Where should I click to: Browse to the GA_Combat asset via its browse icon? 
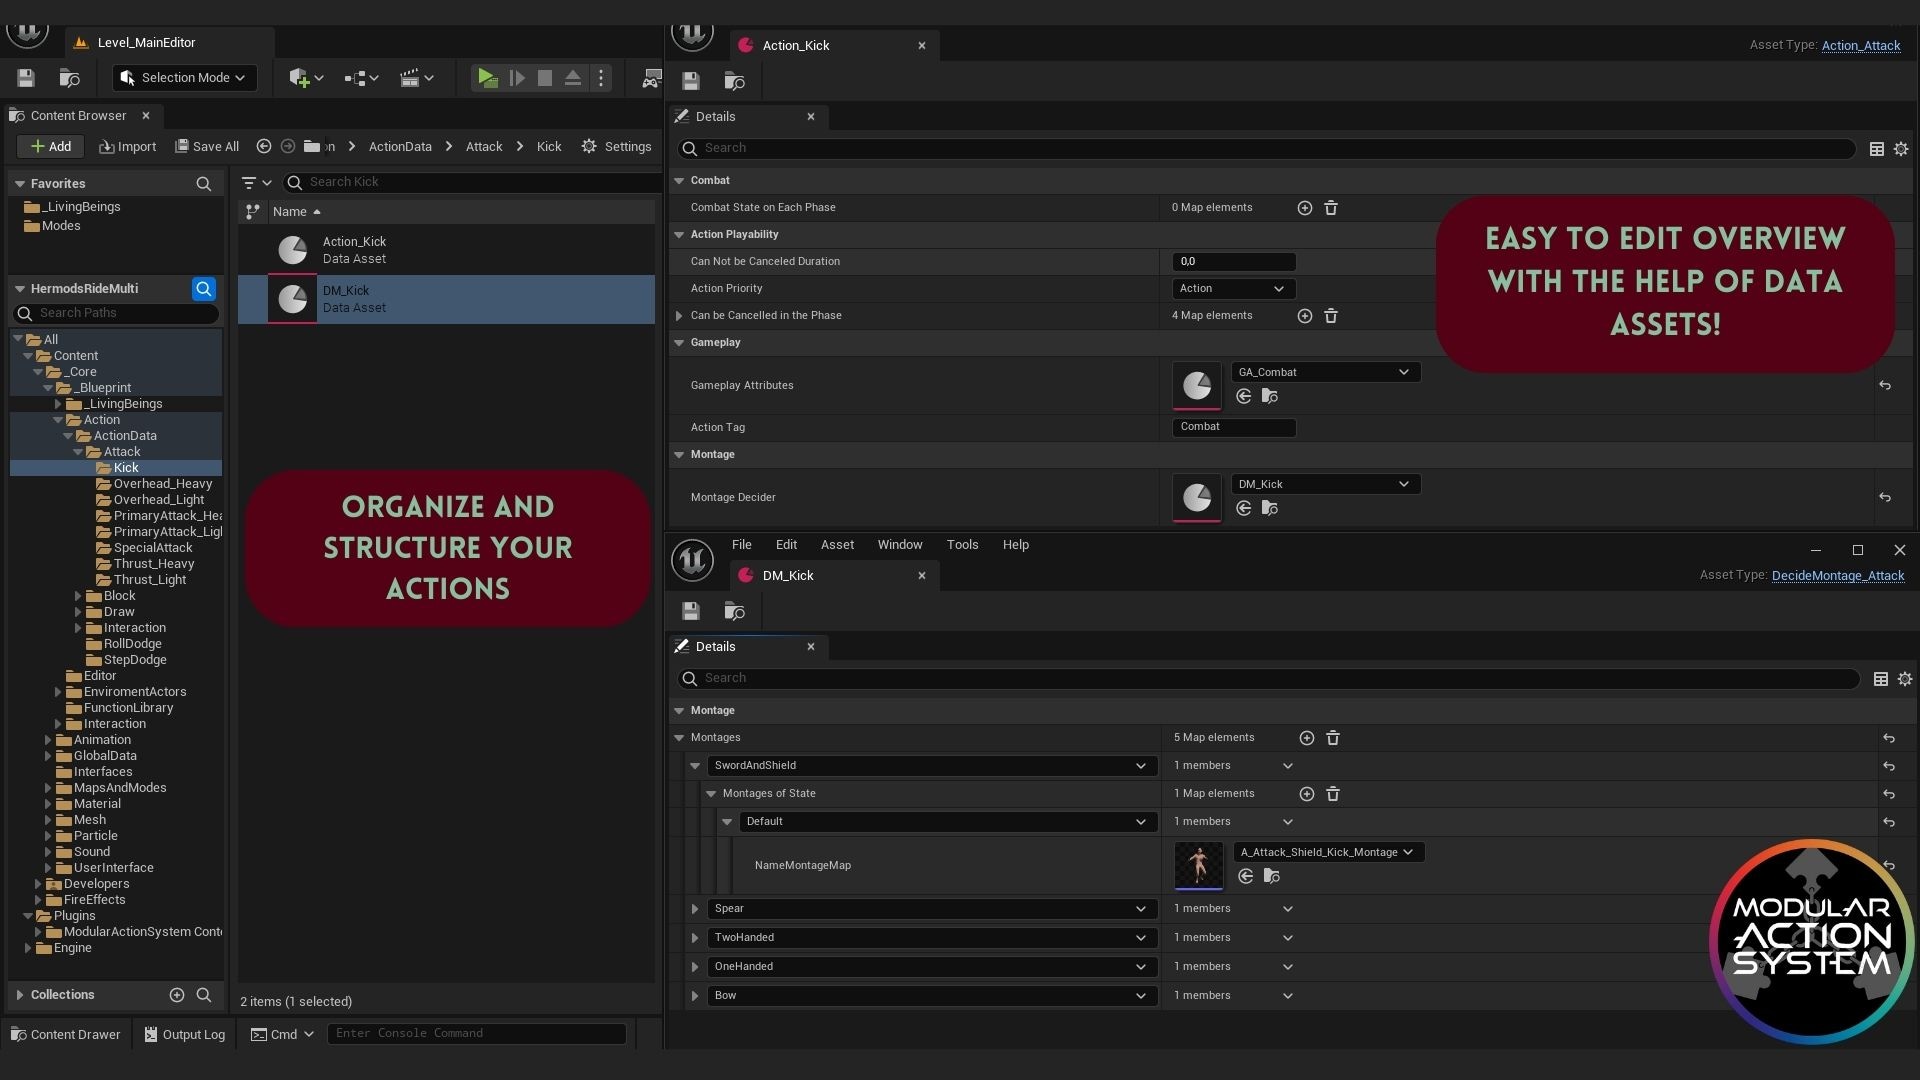coord(1271,396)
